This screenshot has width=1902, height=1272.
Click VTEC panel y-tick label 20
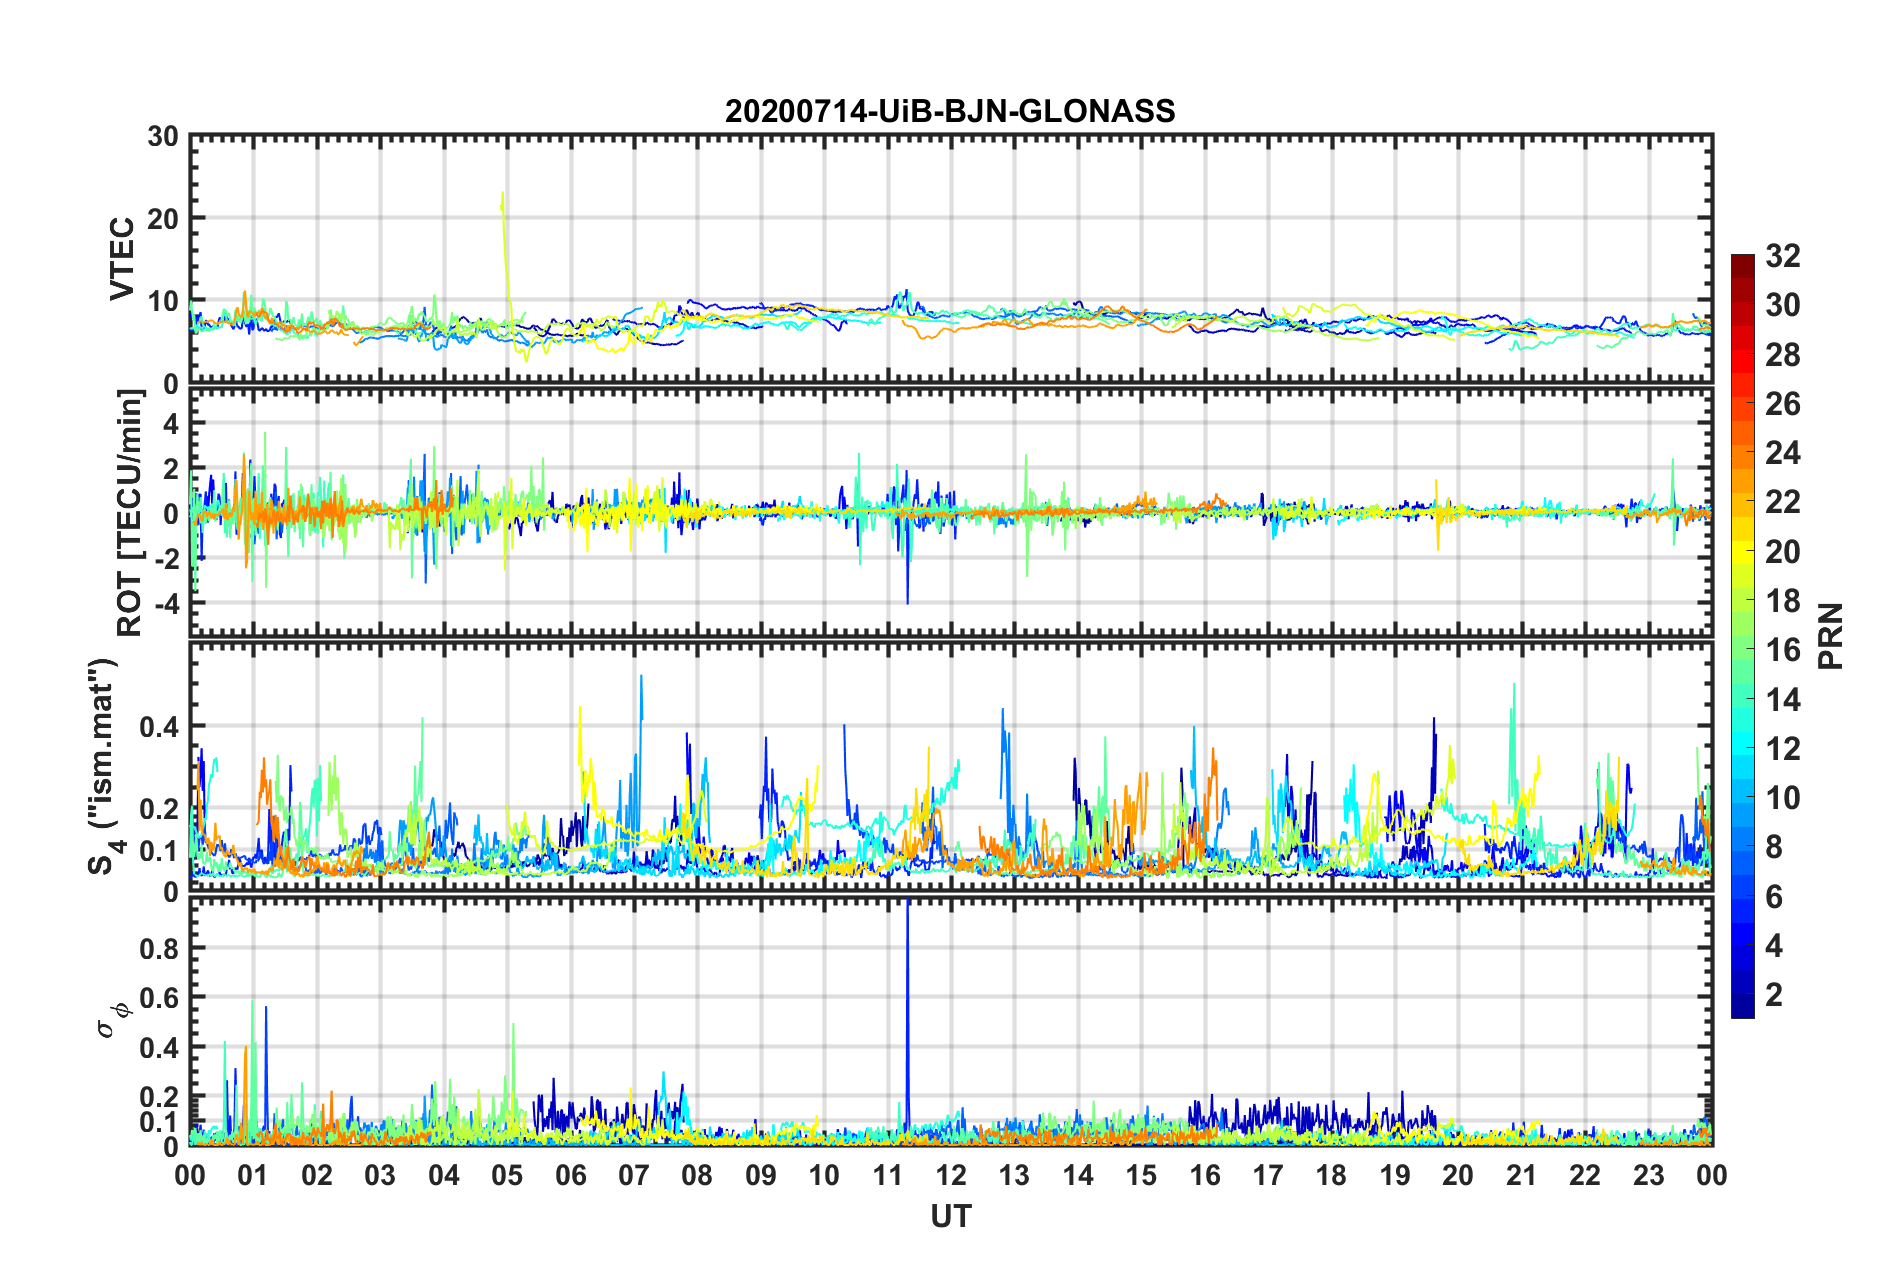pyautogui.click(x=163, y=218)
